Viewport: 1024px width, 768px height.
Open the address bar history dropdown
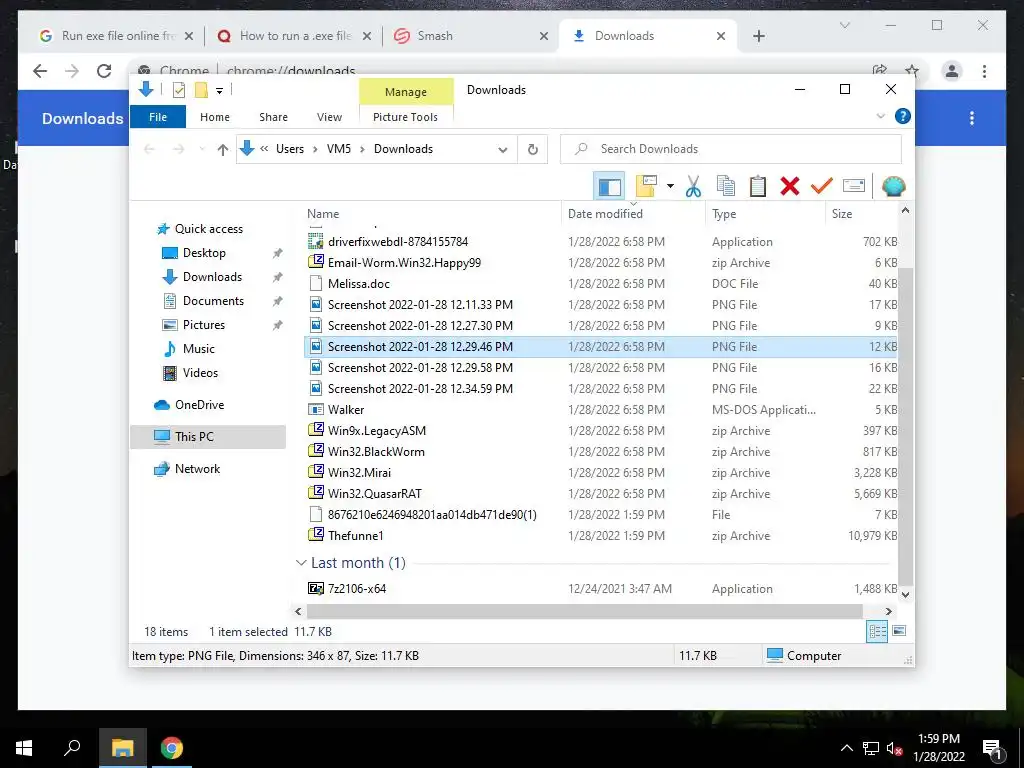tap(503, 150)
